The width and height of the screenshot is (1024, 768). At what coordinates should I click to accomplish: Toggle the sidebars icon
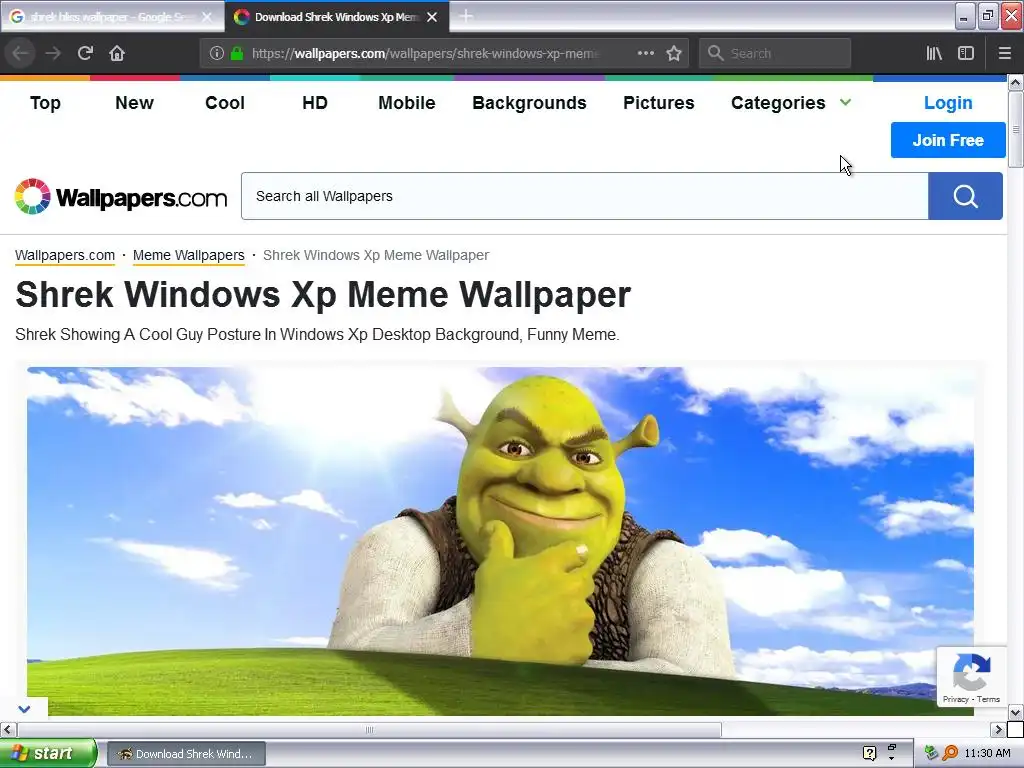click(966, 53)
